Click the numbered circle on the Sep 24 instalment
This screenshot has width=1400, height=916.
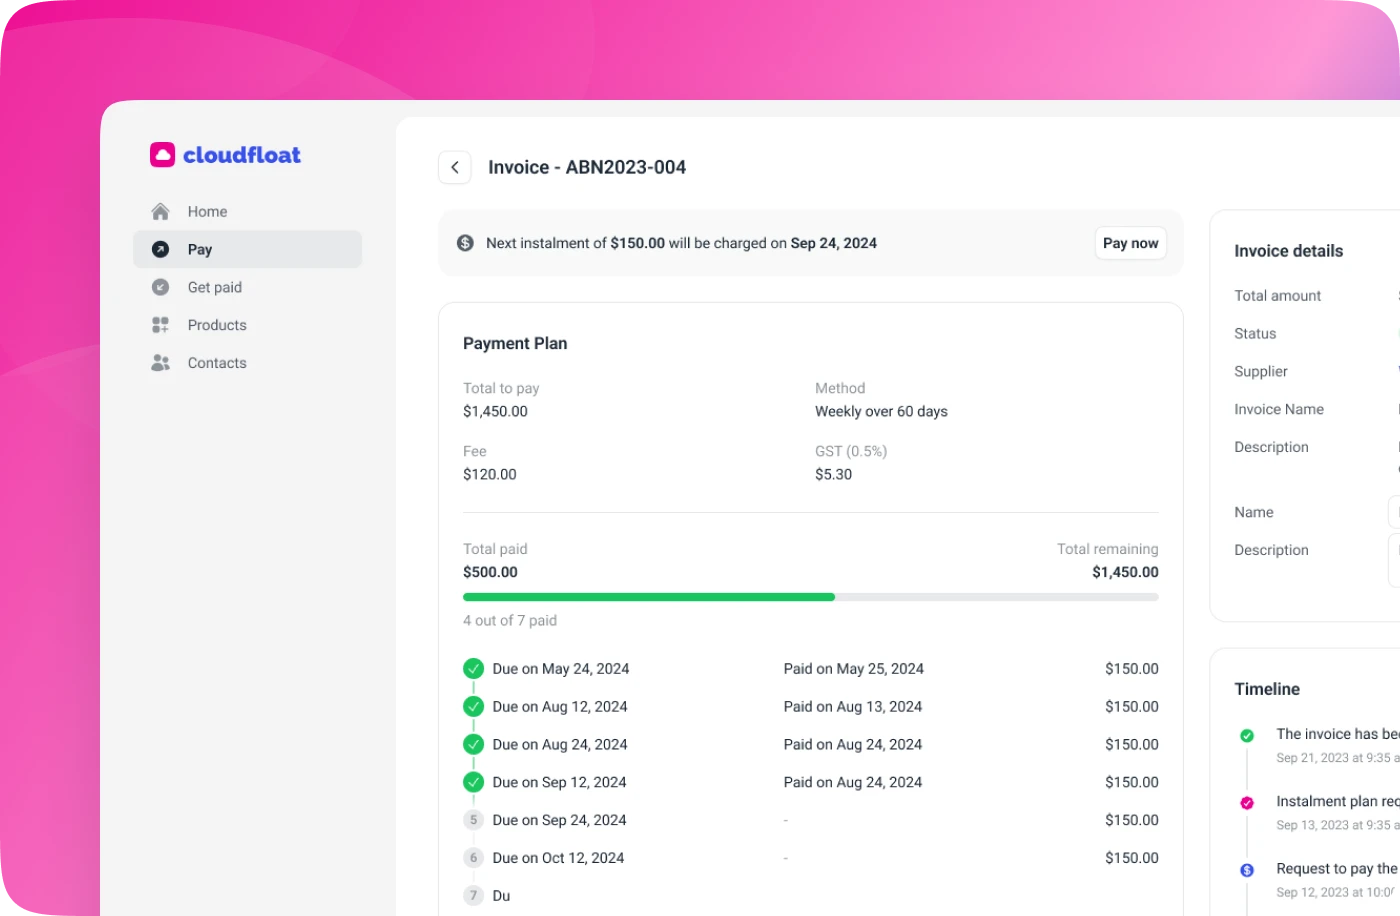[473, 819]
